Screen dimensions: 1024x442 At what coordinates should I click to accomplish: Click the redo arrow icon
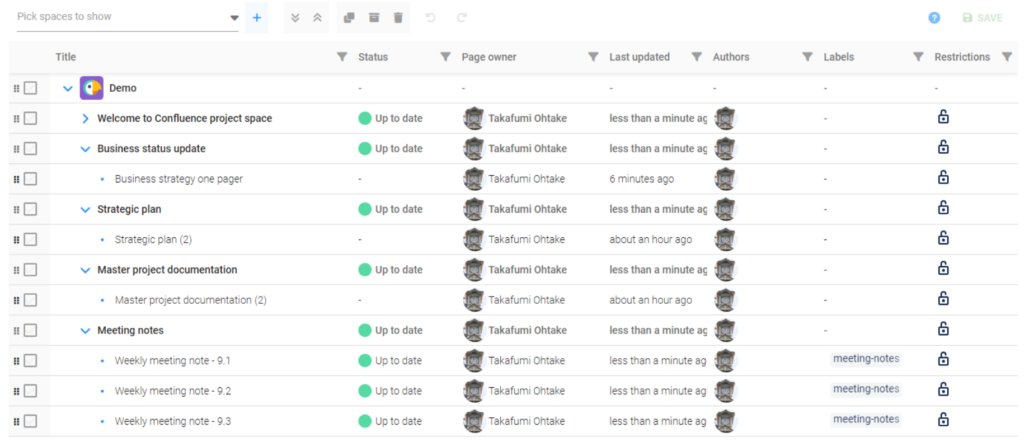click(x=462, y=18)
